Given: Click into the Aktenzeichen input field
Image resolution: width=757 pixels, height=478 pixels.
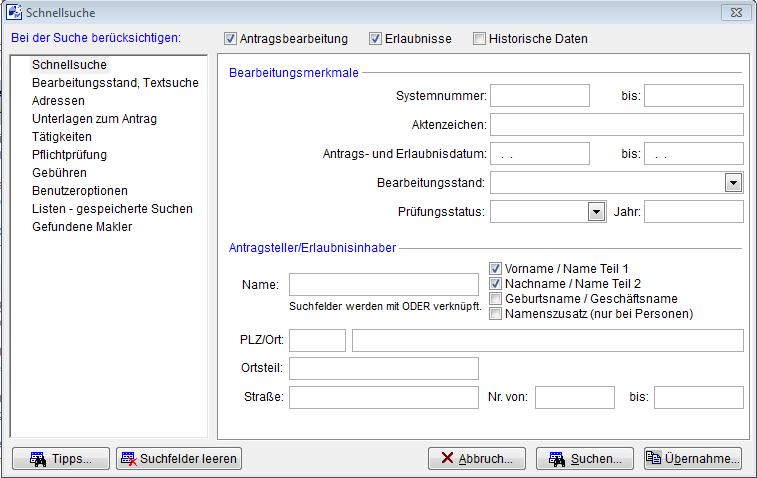Looking at the screenshot, I should [616, 124].
